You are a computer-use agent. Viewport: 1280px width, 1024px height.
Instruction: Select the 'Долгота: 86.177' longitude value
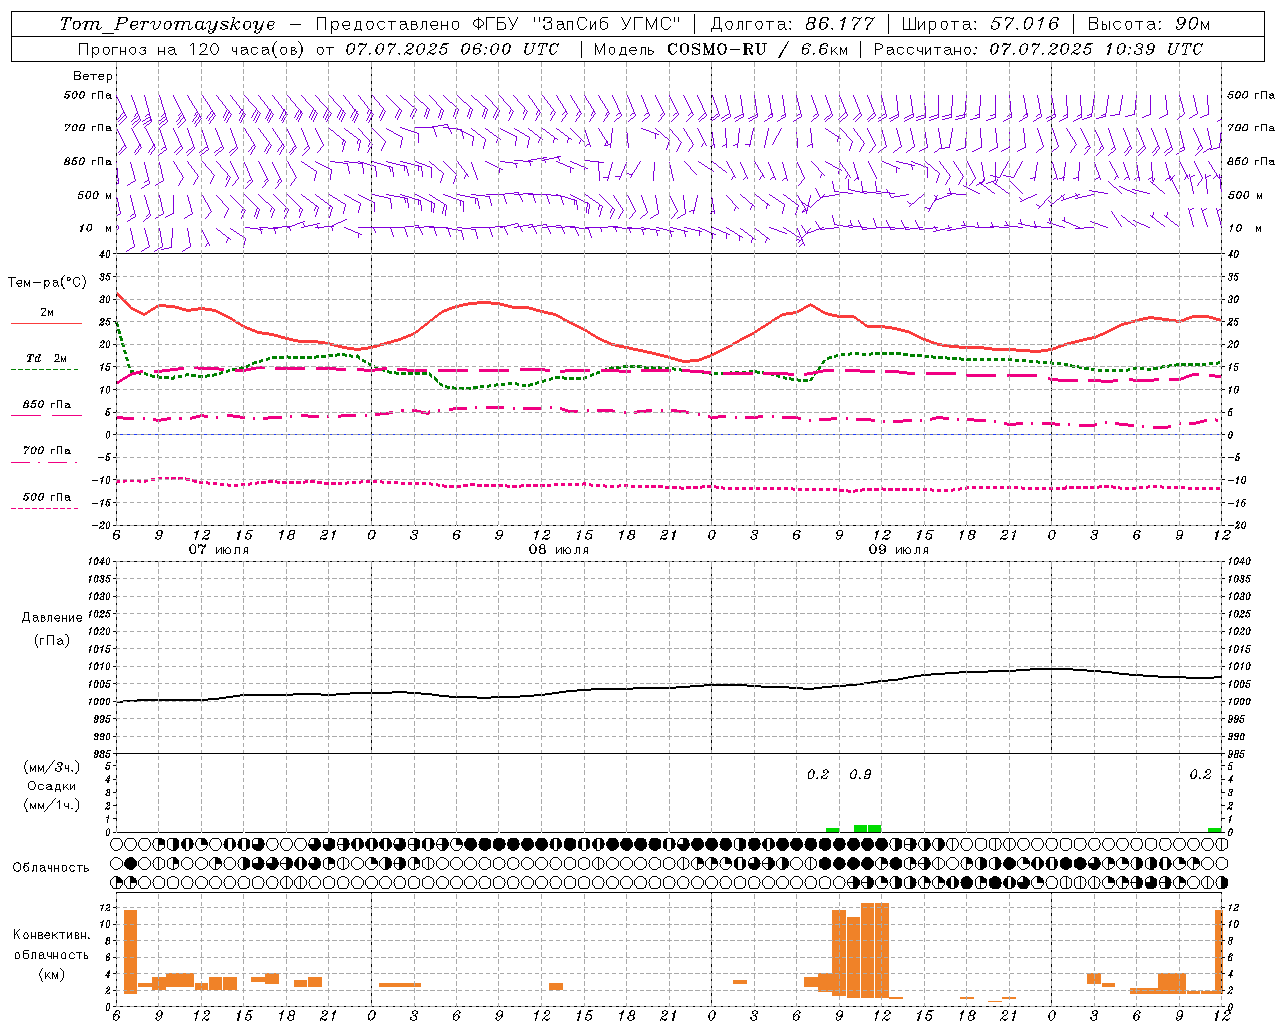pos(792,24)
